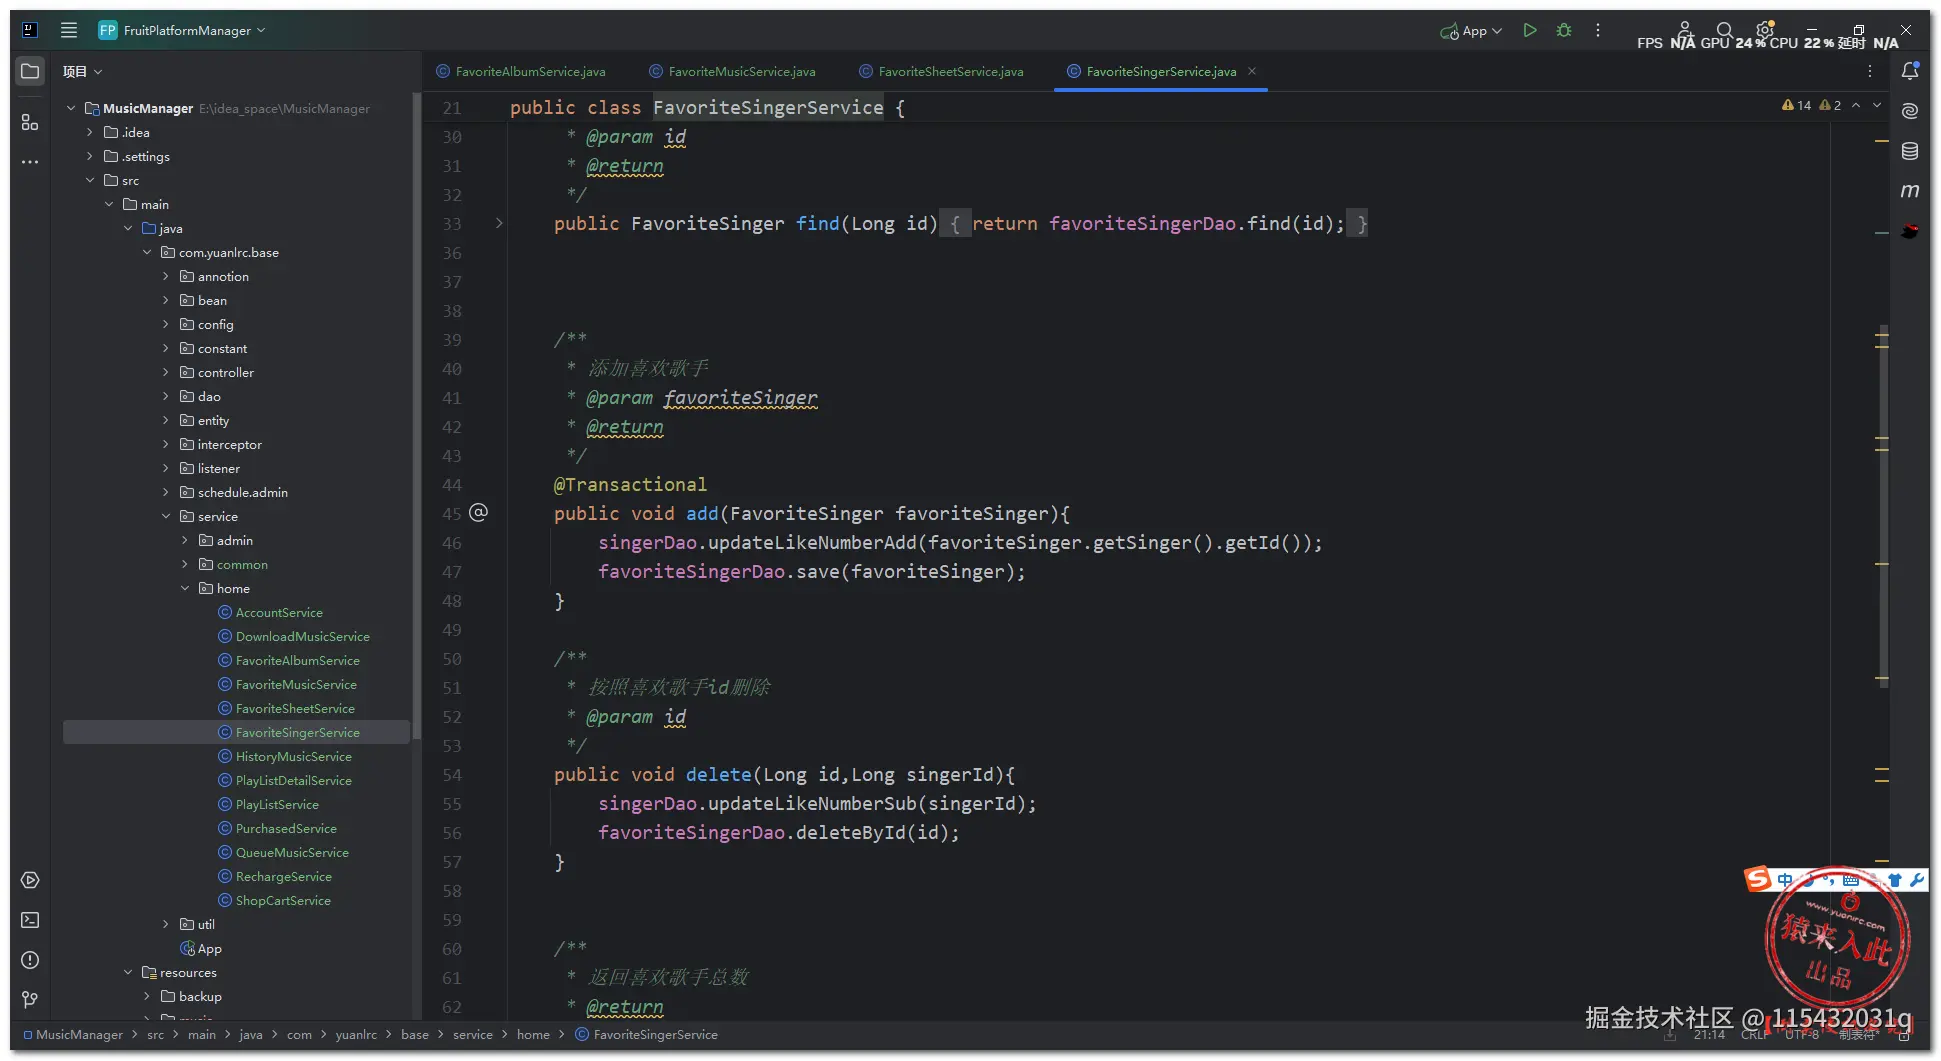Expand the .settings folder

tap(90, 156)
